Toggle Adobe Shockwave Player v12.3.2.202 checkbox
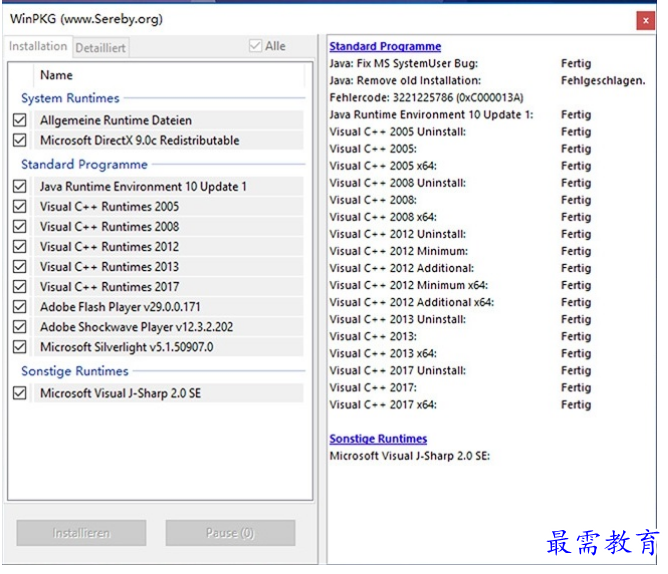Image resolution: width=668 pixels, height=574 pixels. coord(20,327)
